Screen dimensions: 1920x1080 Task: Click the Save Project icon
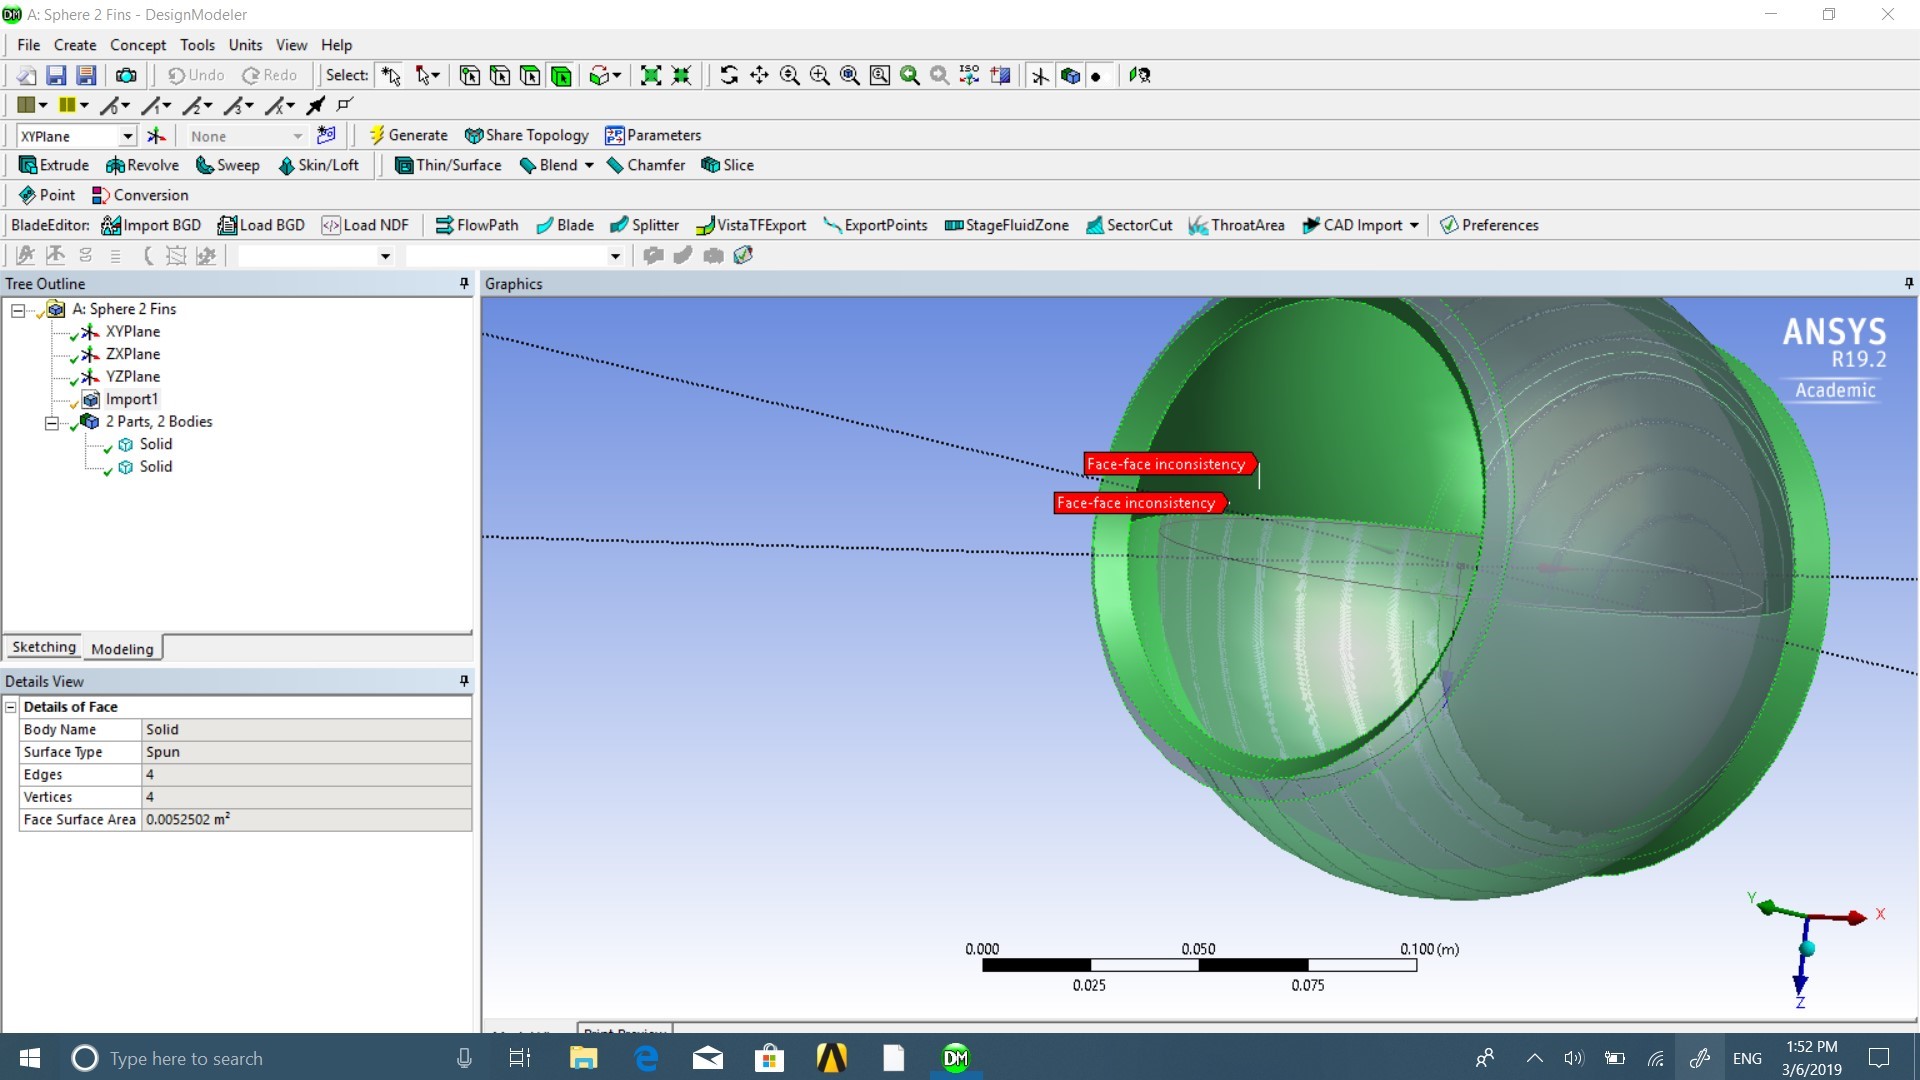(56, 75)
